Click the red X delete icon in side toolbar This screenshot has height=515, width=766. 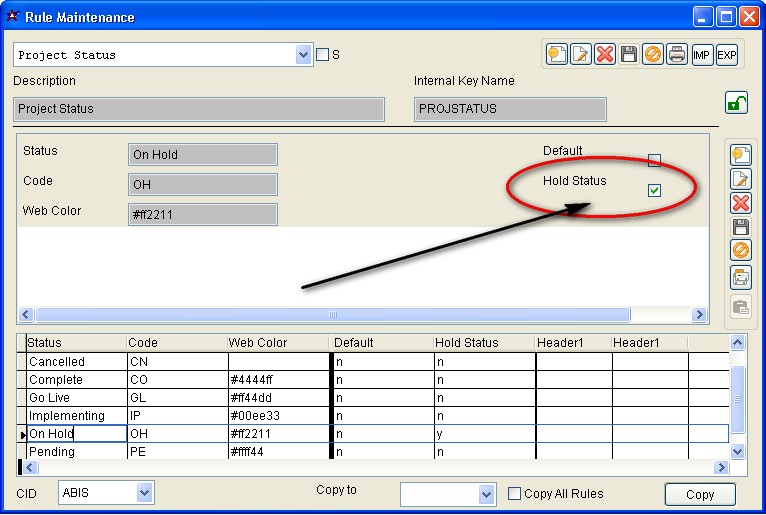coord(741,203)
